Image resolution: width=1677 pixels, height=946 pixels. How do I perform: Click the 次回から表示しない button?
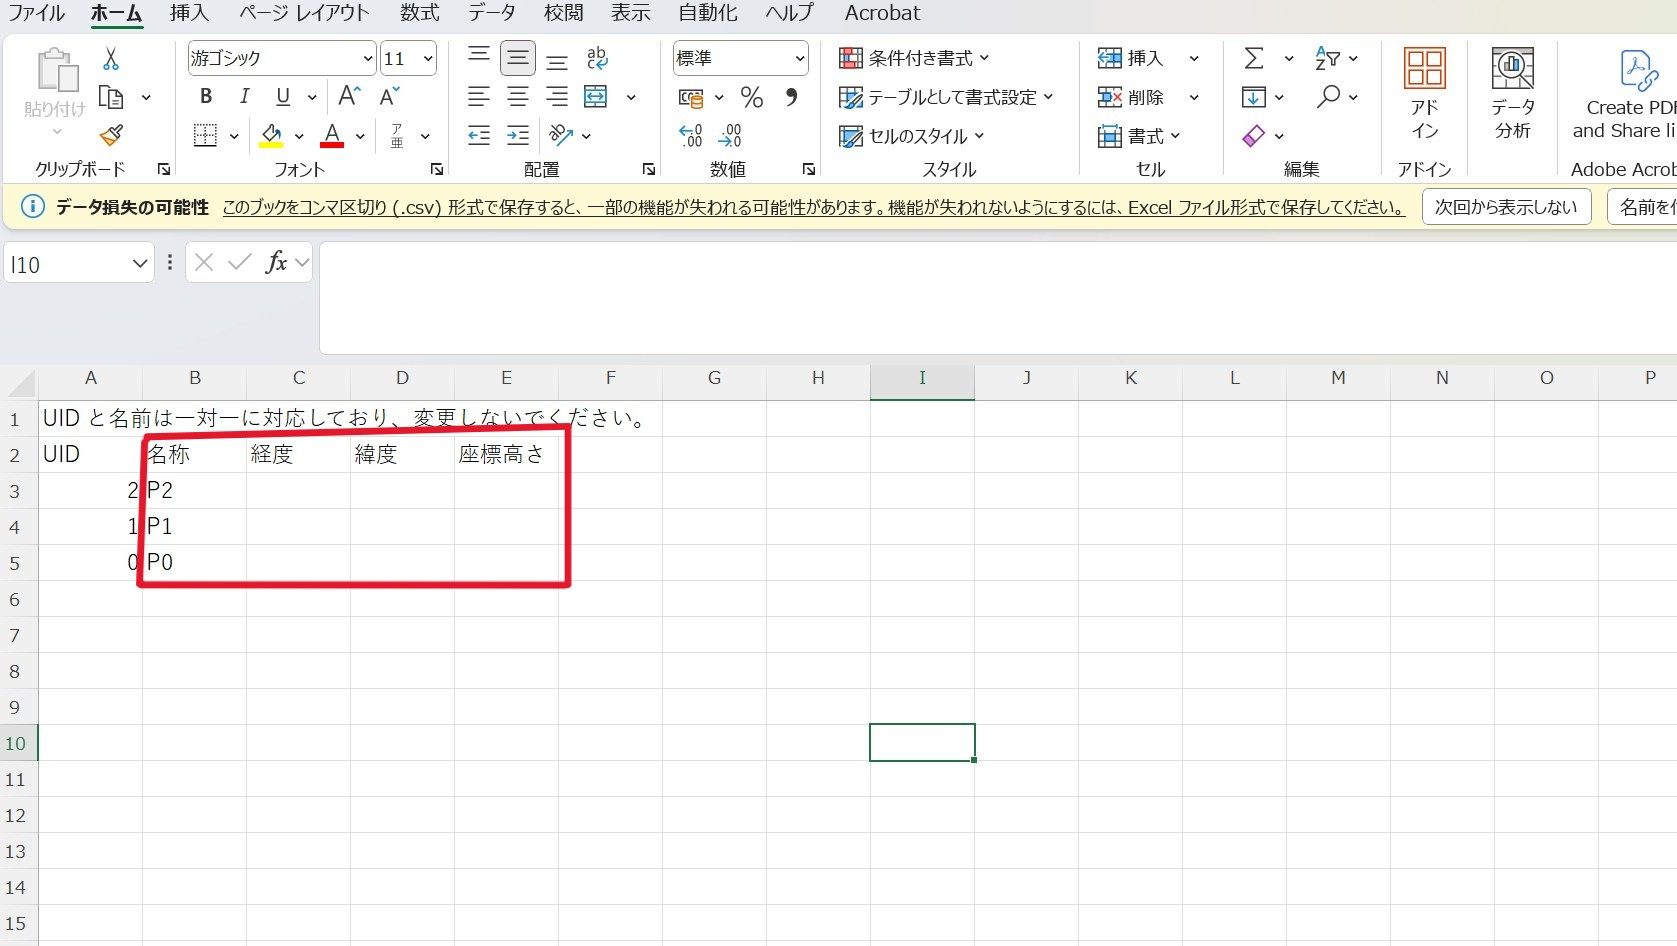coord(1505,207)
